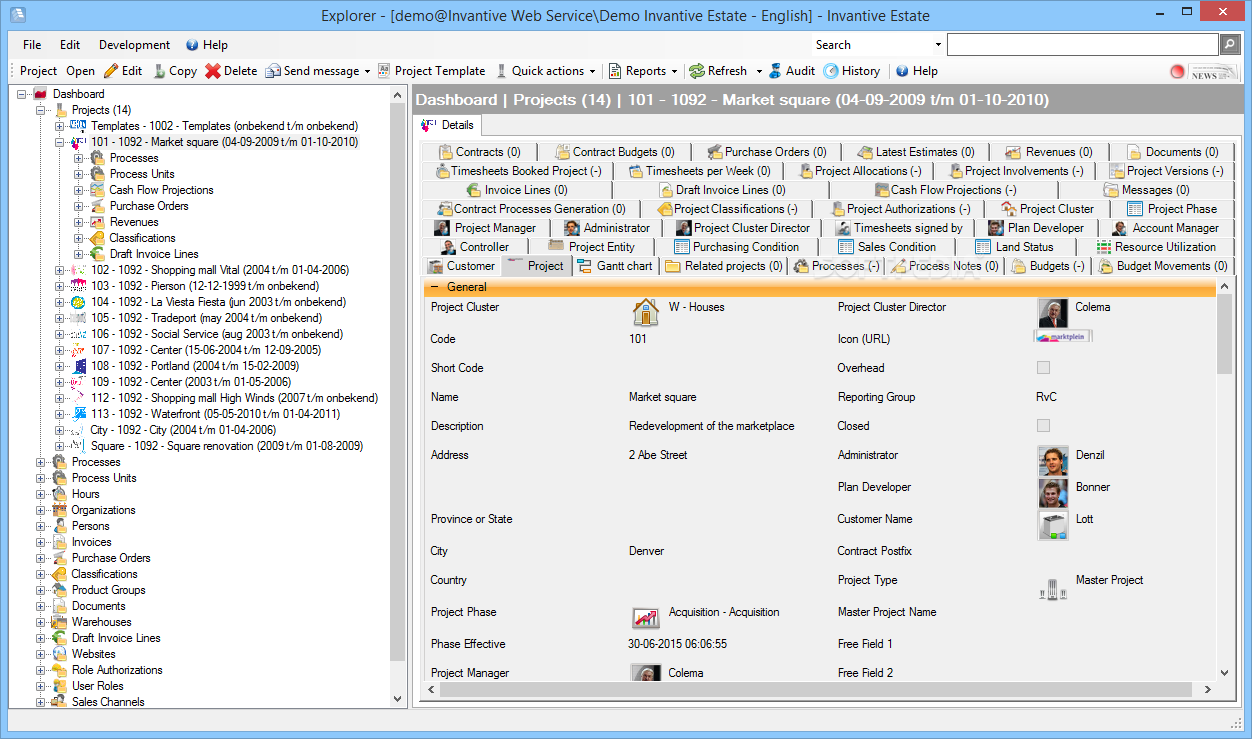Select the Warehouses tree item
1252x739 pixels.
(101, 622)
